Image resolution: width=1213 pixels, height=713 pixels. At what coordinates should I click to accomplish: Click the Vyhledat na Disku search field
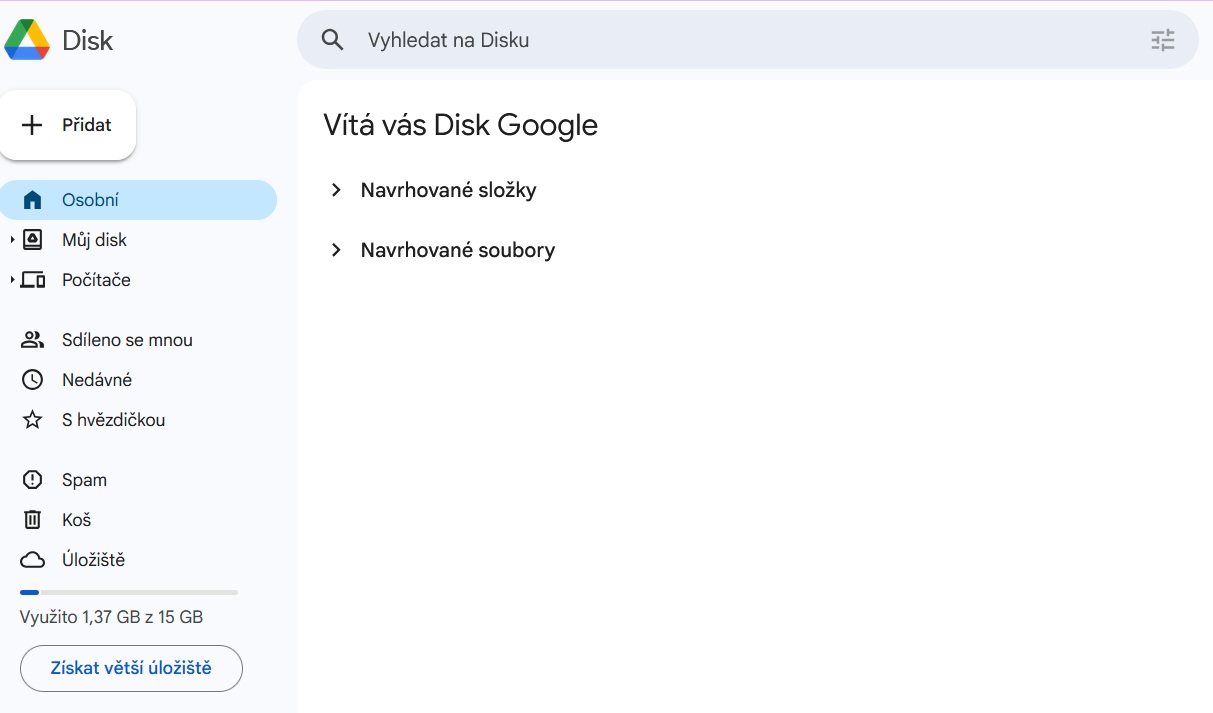click(x=700, y=40)
